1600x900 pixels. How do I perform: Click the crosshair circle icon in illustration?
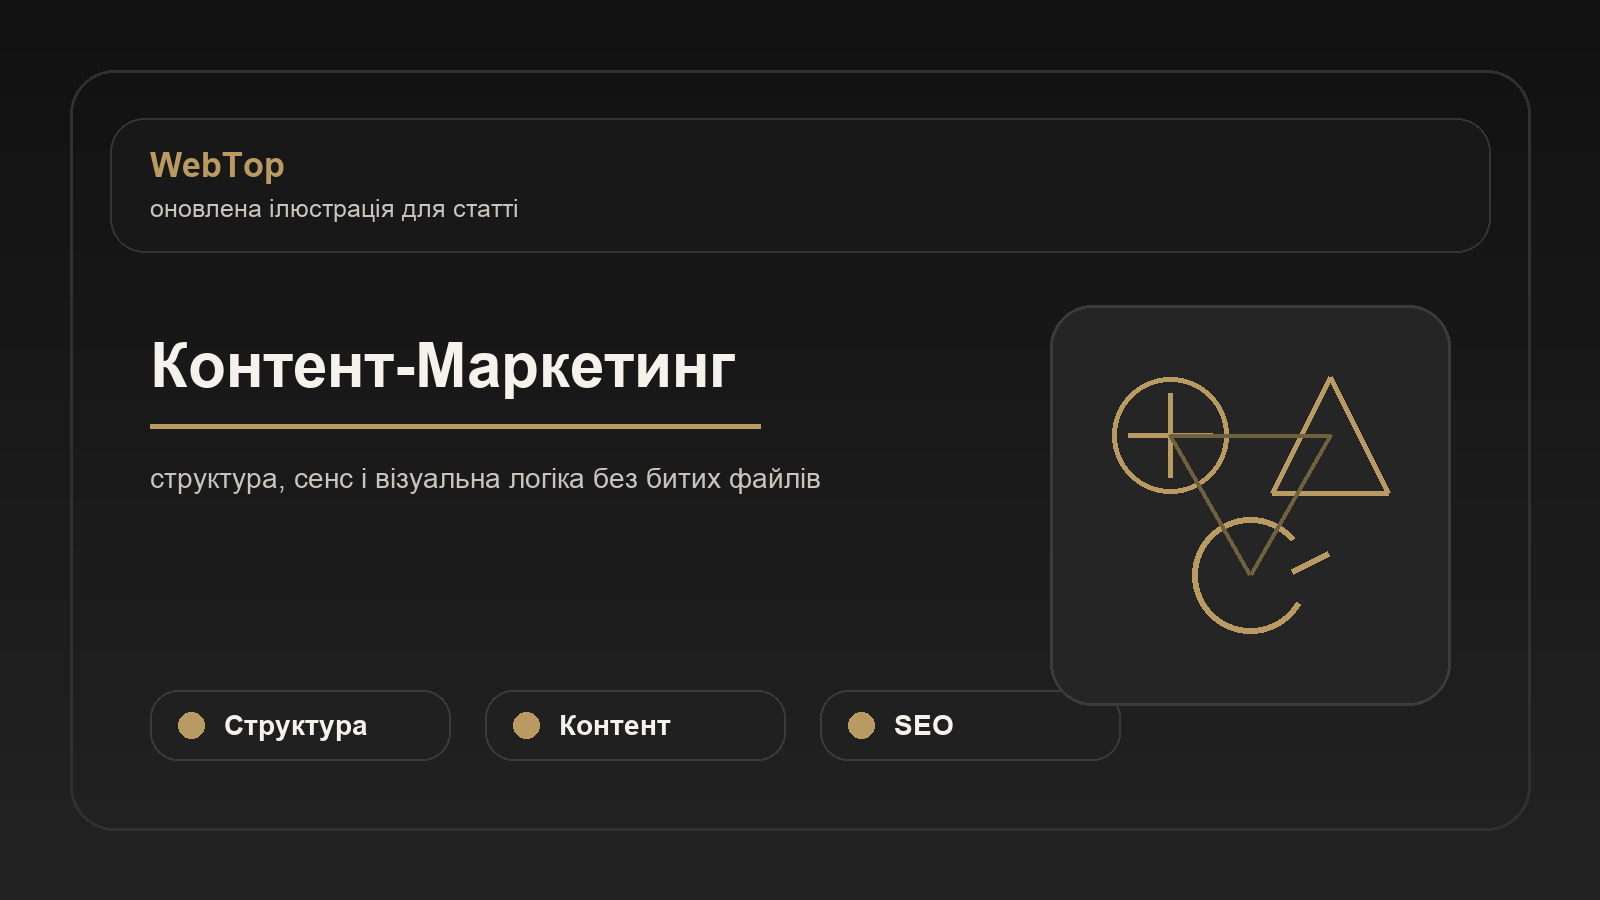click(1170, 435)
